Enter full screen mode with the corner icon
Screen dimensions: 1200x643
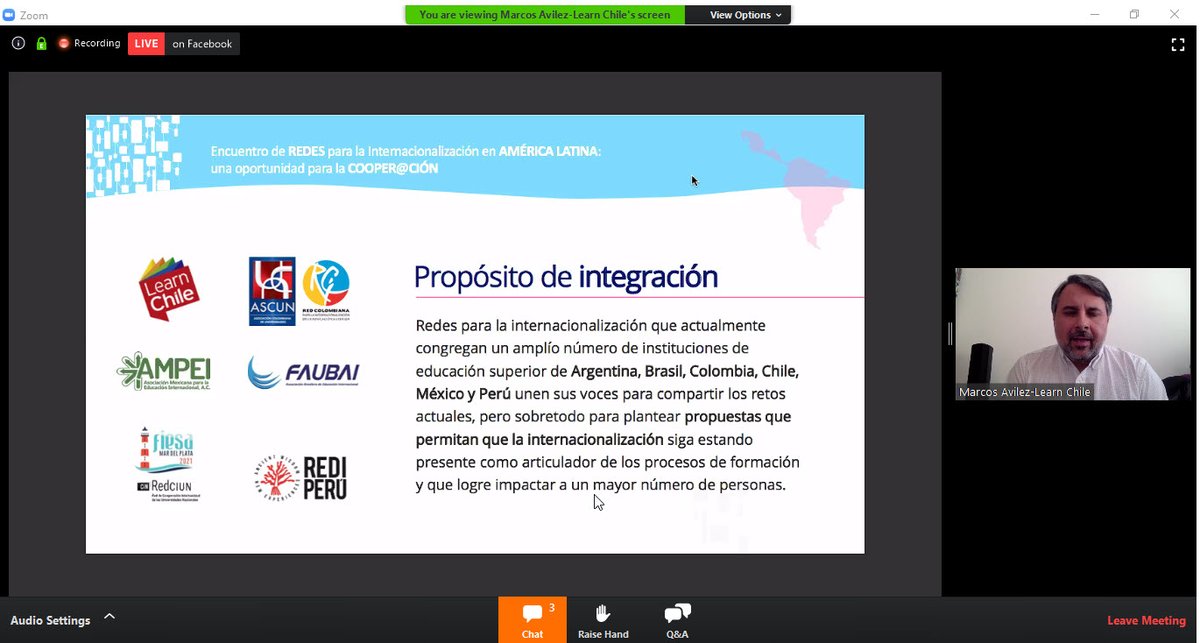tap(1178, 44)
